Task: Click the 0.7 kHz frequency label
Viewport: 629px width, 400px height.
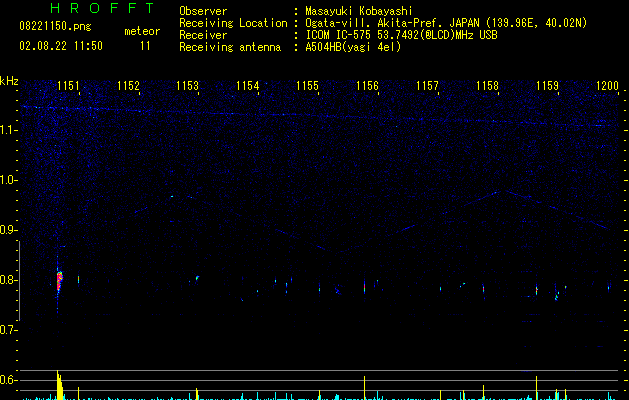Action: click(x=8, y=330)
